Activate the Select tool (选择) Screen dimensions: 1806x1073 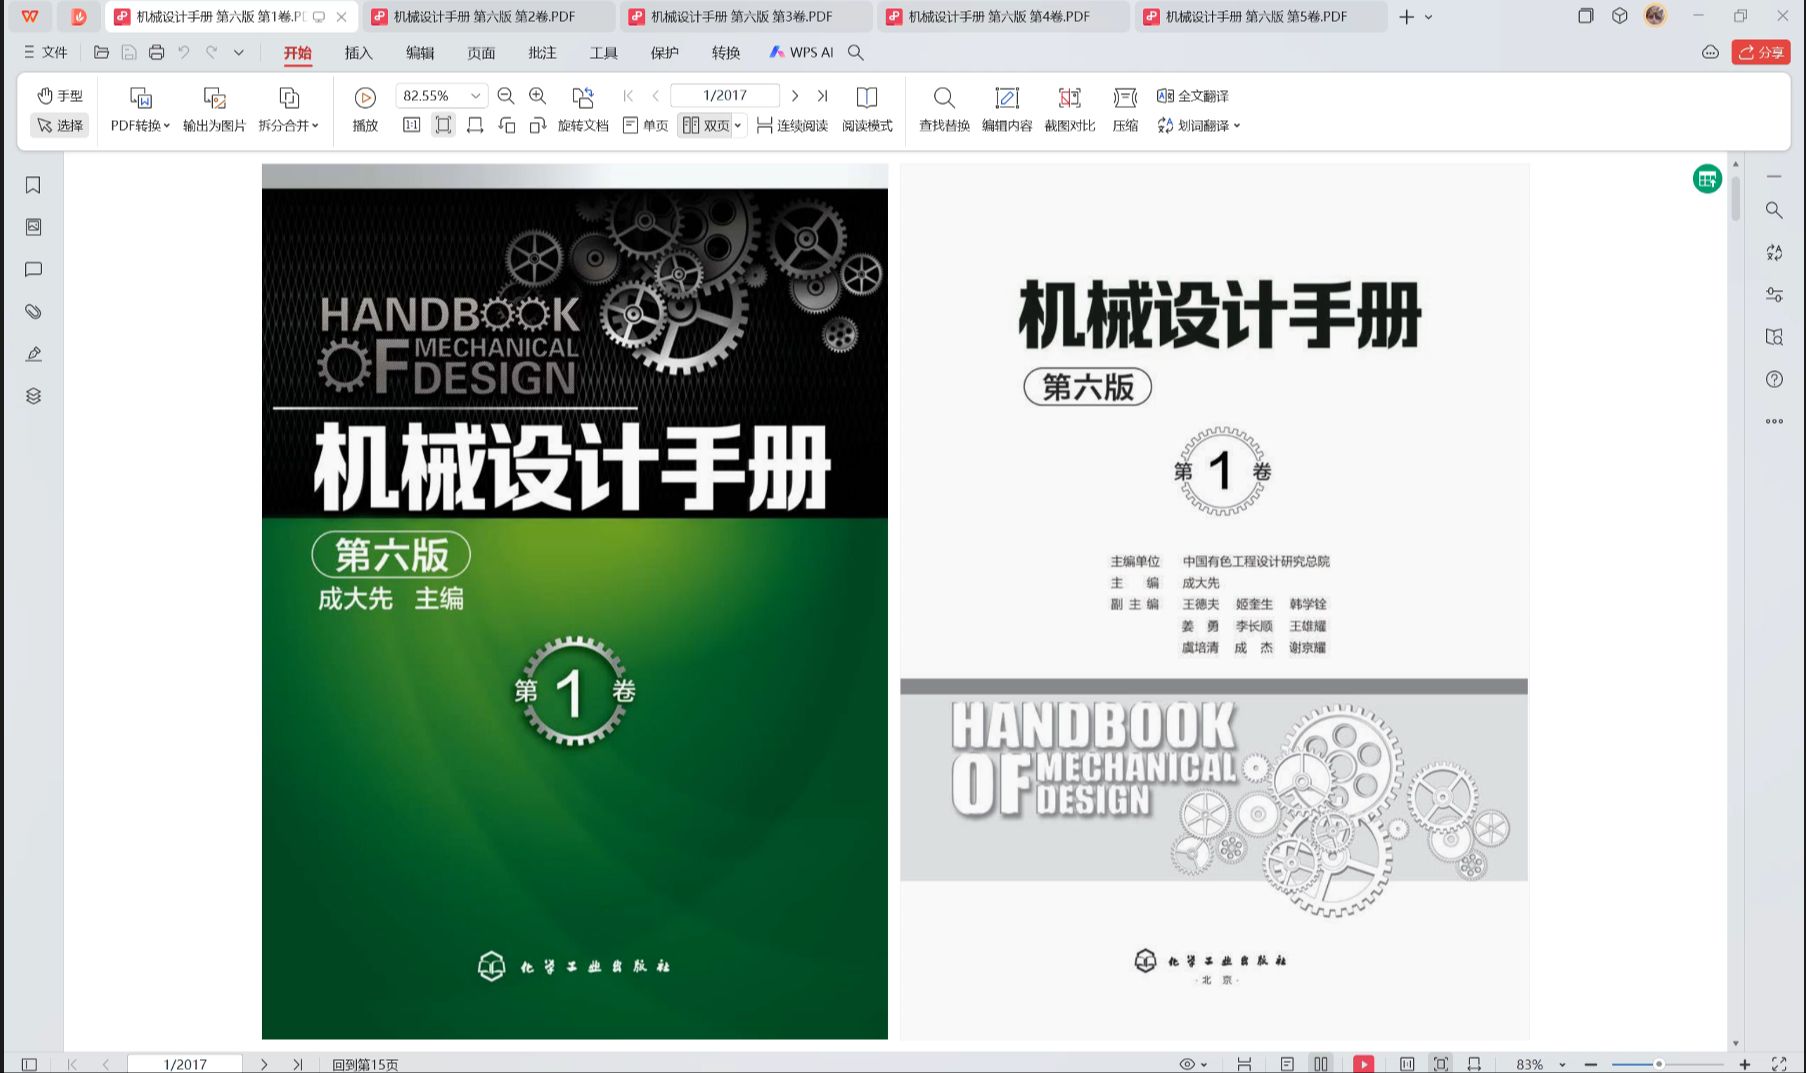(60, 125)
